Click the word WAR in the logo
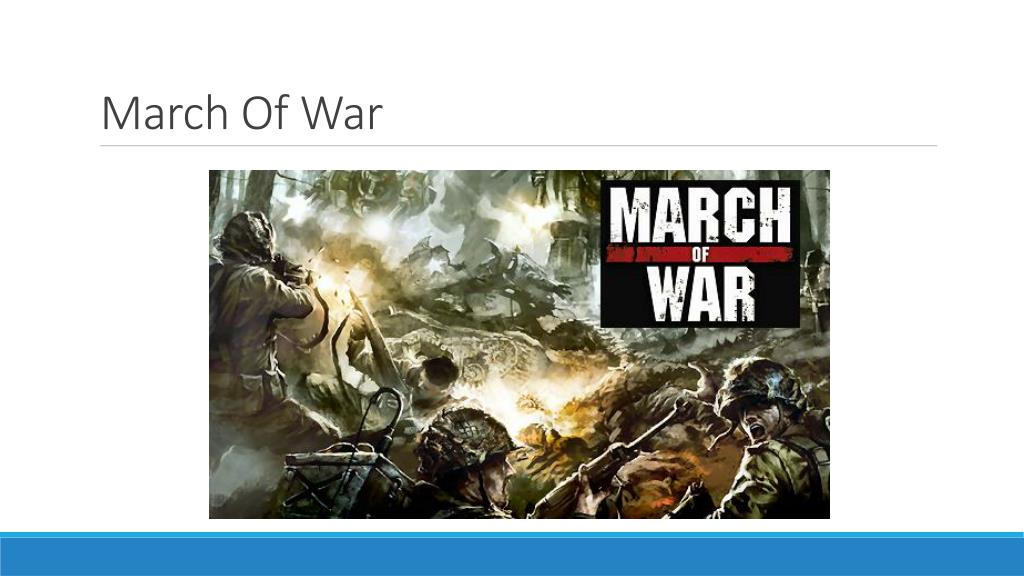Viewport: 1024px width, 576px height. pyautogui.click(x=702, y=294)
